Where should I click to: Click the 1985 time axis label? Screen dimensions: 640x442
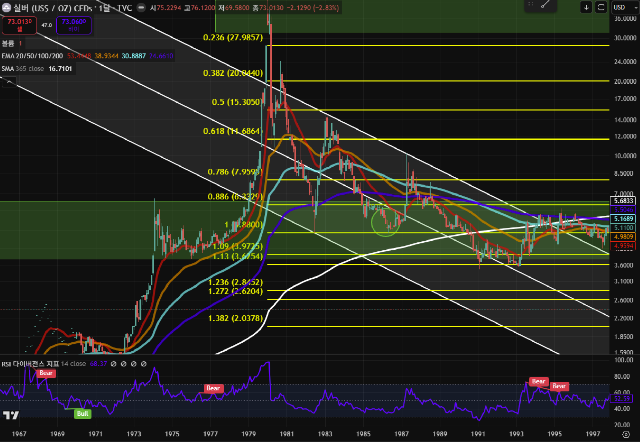(363, 434)
